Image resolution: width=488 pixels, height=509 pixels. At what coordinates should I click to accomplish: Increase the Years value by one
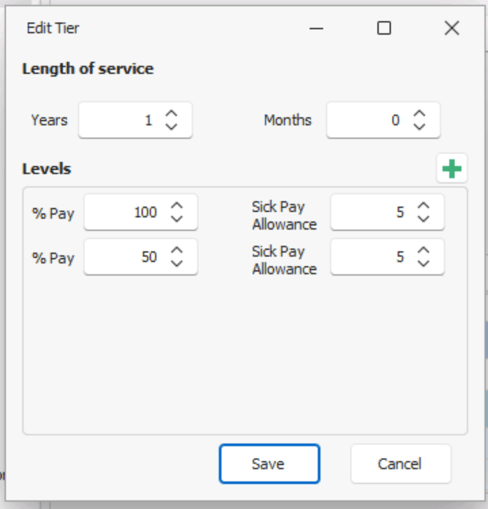click(171, 114)
